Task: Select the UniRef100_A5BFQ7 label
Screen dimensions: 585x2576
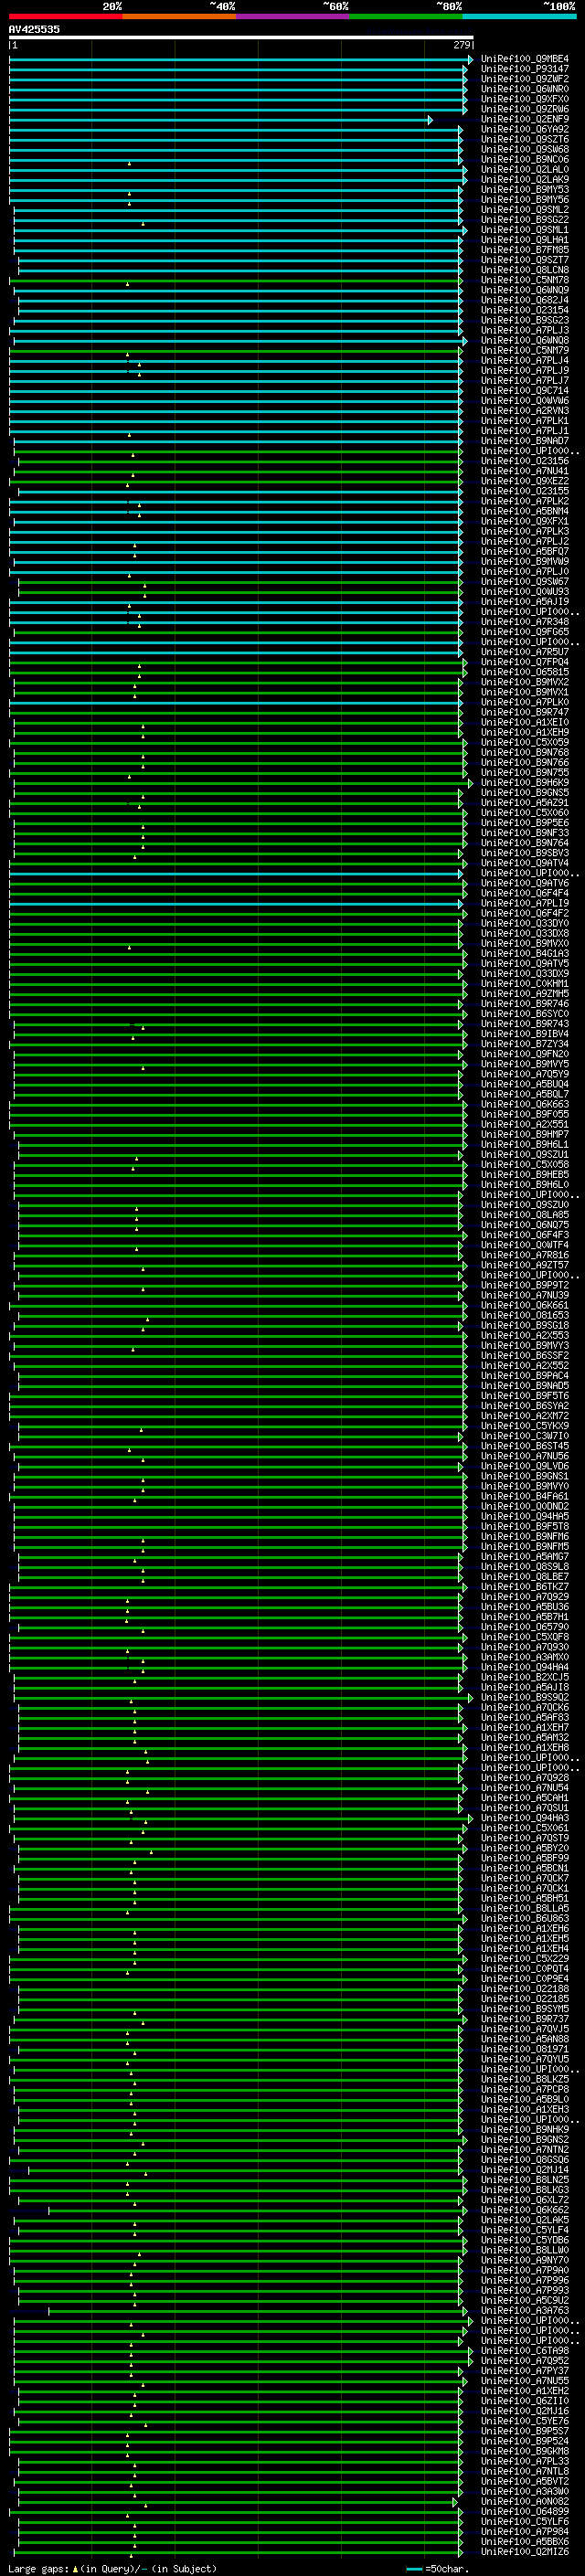Action: click(525, 552)
